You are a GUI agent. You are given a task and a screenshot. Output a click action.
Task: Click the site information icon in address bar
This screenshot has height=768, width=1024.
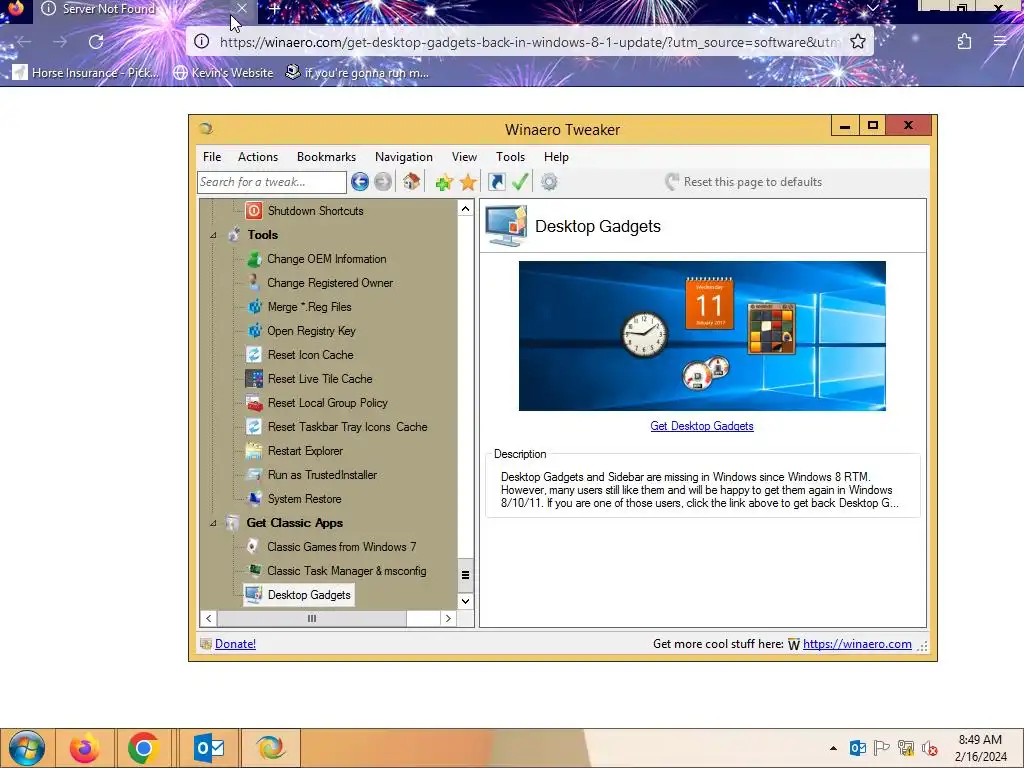point(202,42)
